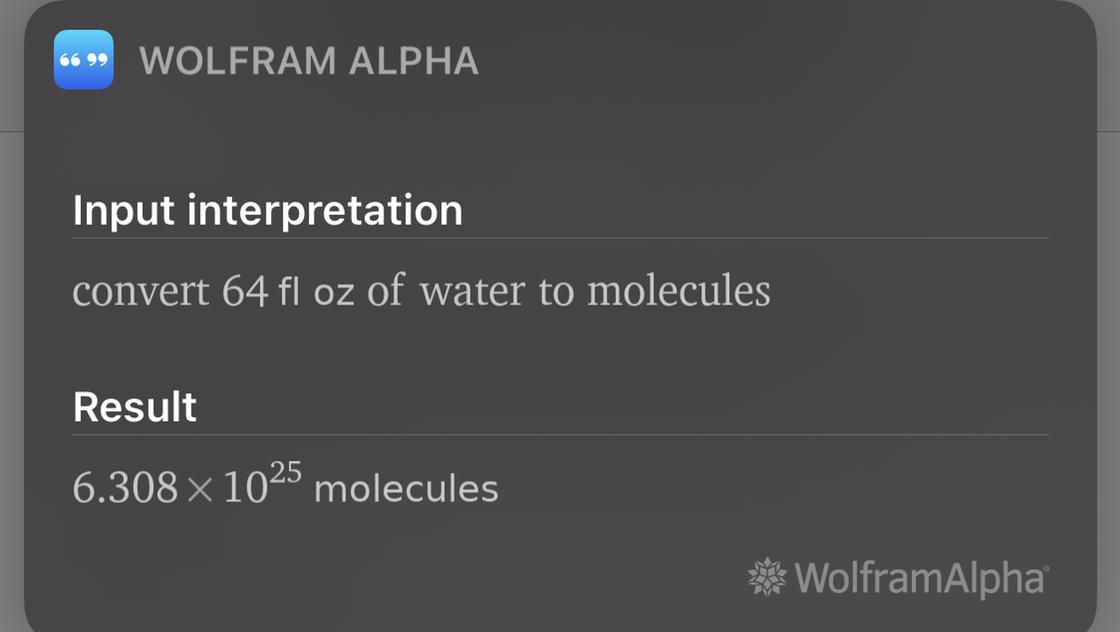Click the WolframAlpha spikey star logo

click(767, 577)
